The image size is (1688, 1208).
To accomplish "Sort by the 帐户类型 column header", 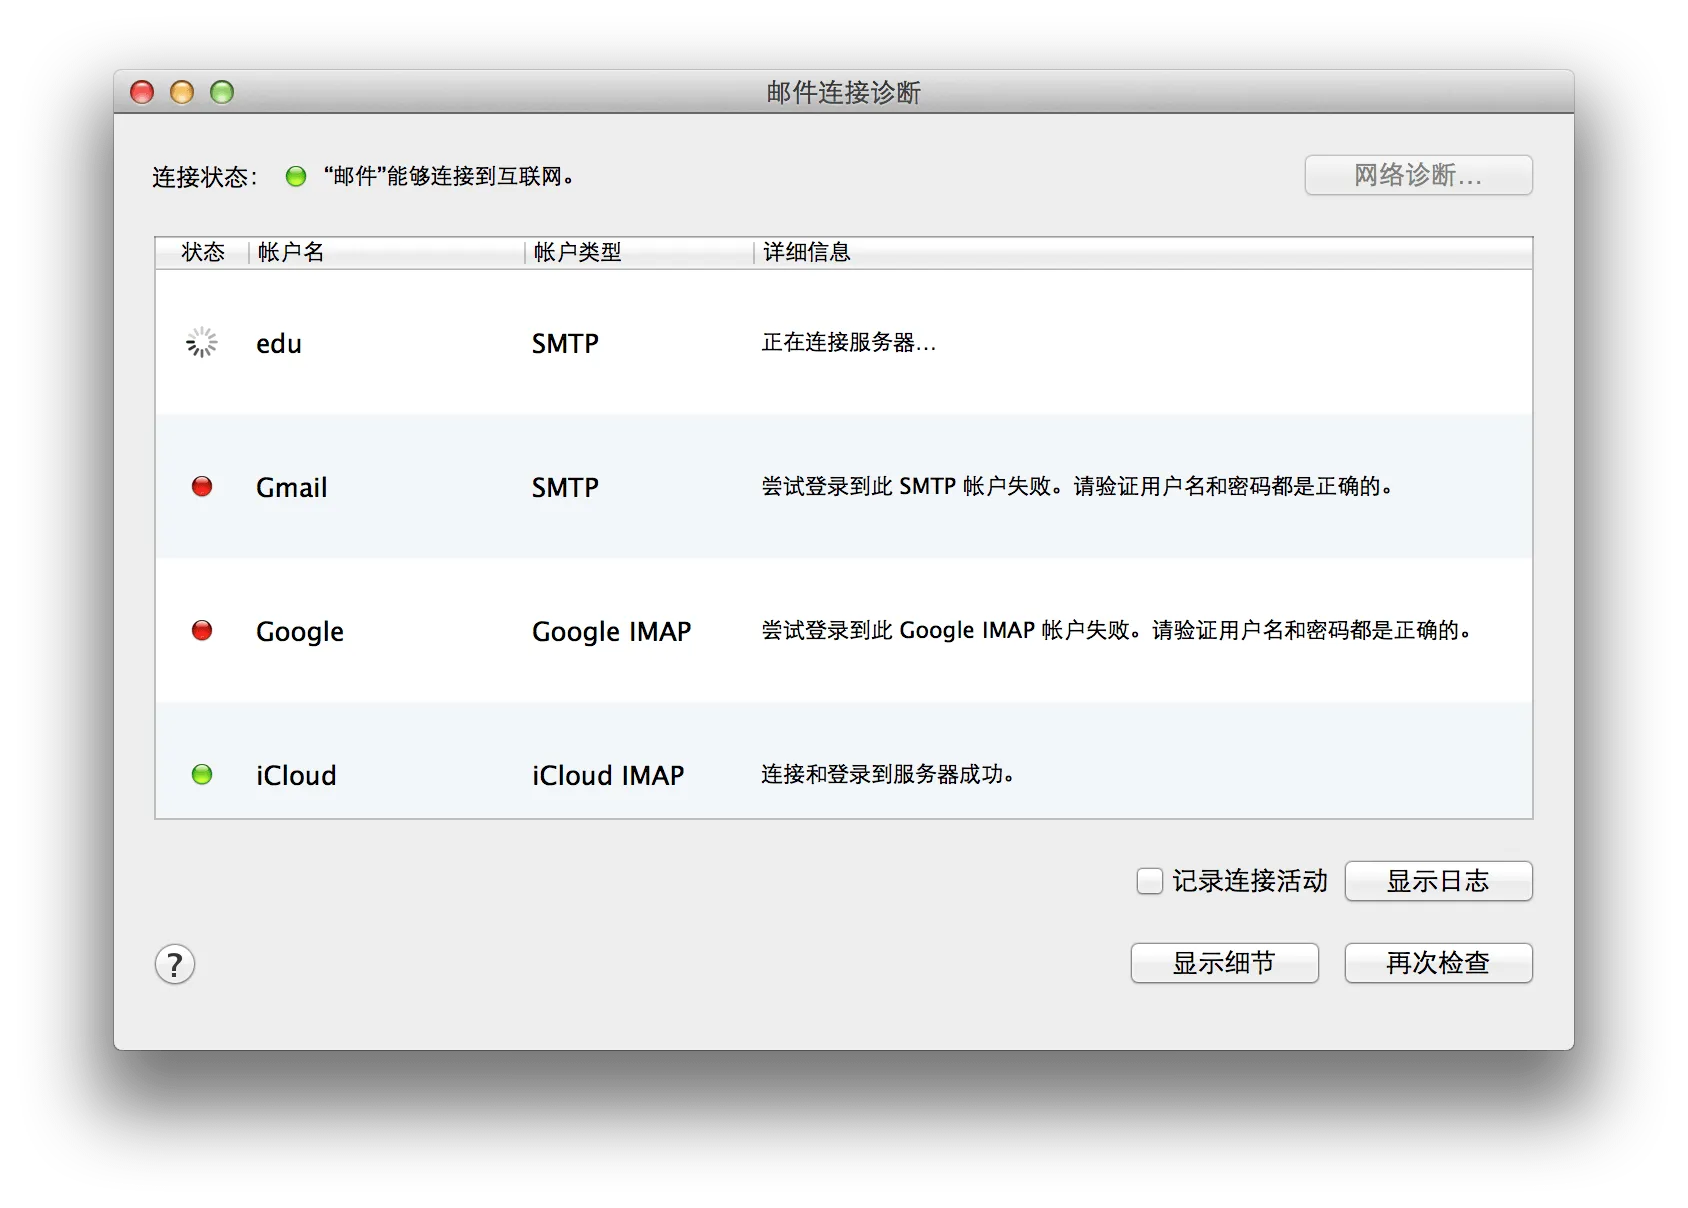I will coord(639,252).
